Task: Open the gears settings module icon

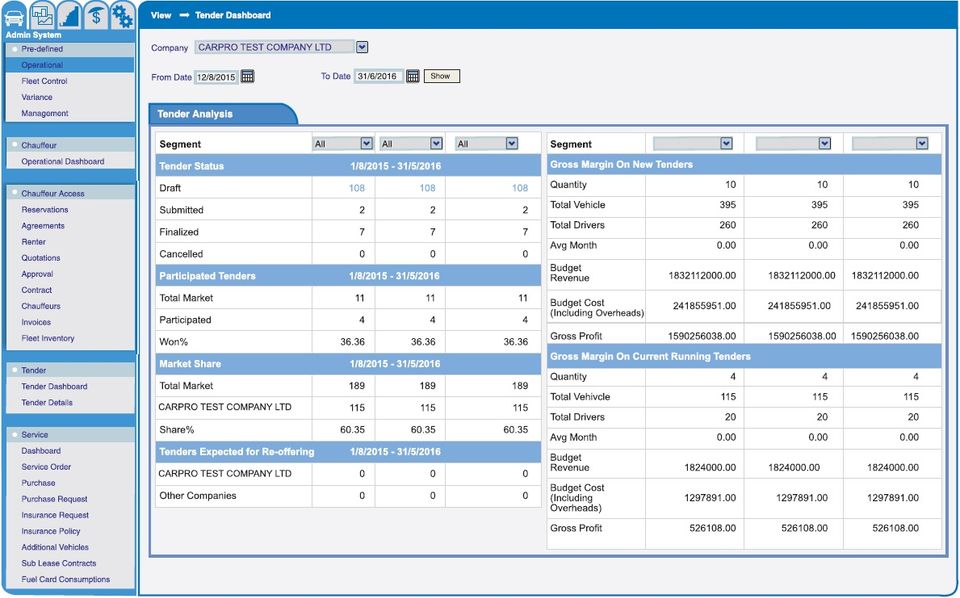Action: tap(123, 15)
